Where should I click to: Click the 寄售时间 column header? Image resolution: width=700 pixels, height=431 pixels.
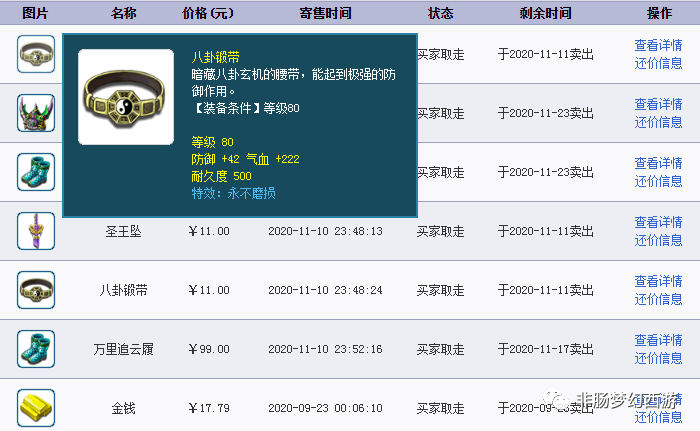pyautogui.click(x=325, y=13)
